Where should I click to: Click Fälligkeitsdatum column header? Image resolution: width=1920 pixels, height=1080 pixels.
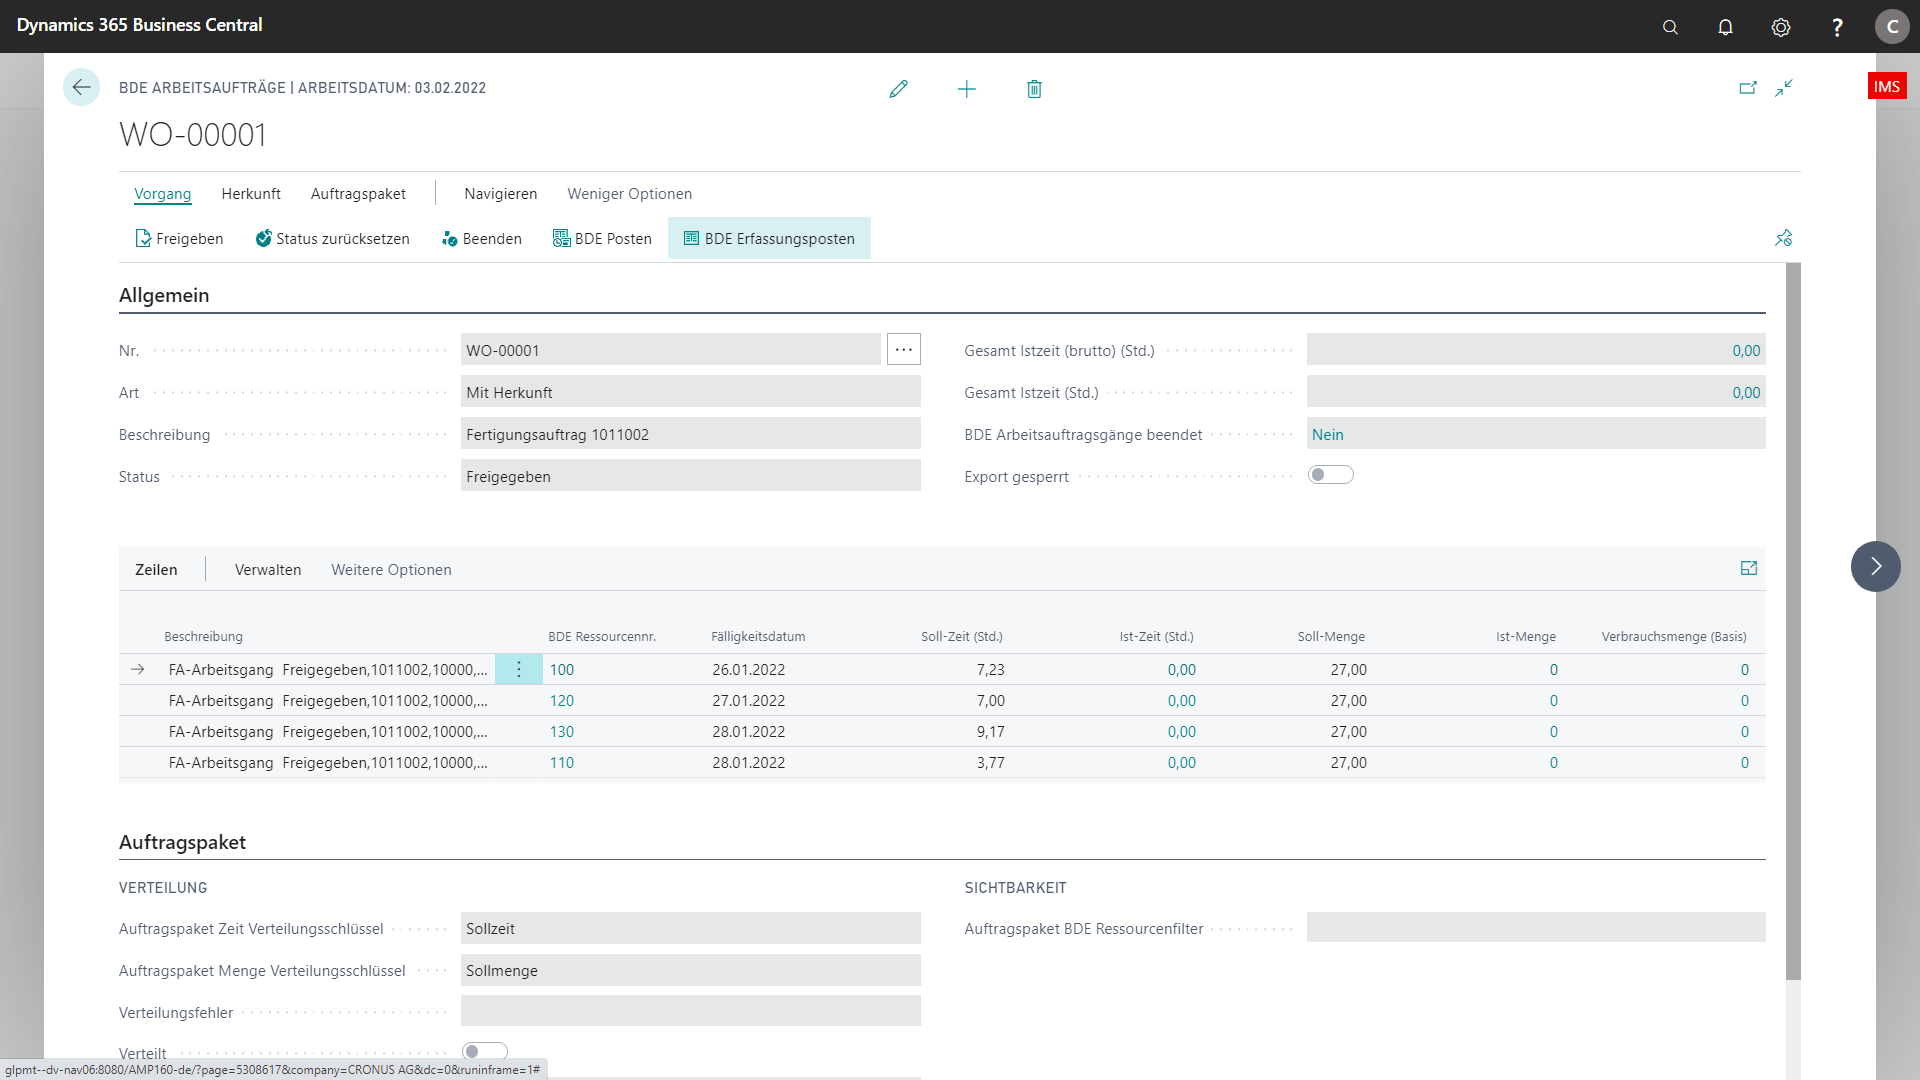click(x=758, y=637)
